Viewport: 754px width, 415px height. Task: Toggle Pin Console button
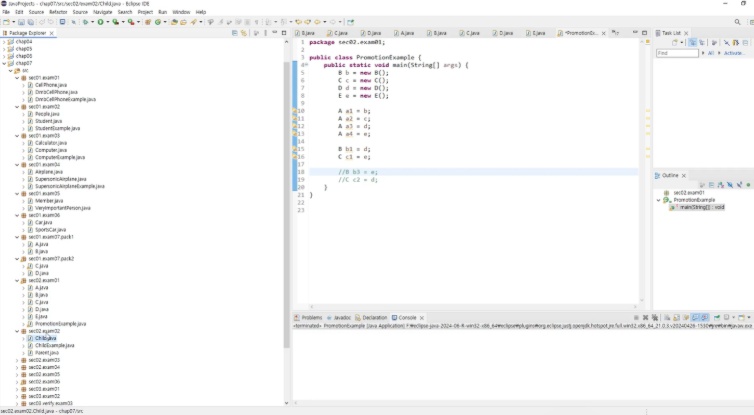click(x=717, y=318)
